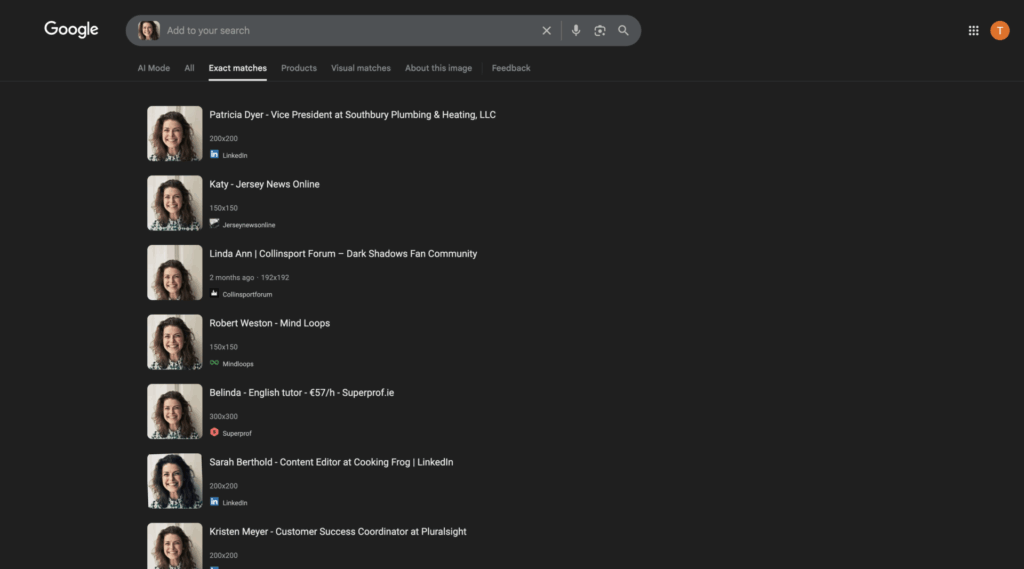Open the About this image tab
Image resolution: width=1024 pixels, height=569 pixels.
[x=438, y=68]
